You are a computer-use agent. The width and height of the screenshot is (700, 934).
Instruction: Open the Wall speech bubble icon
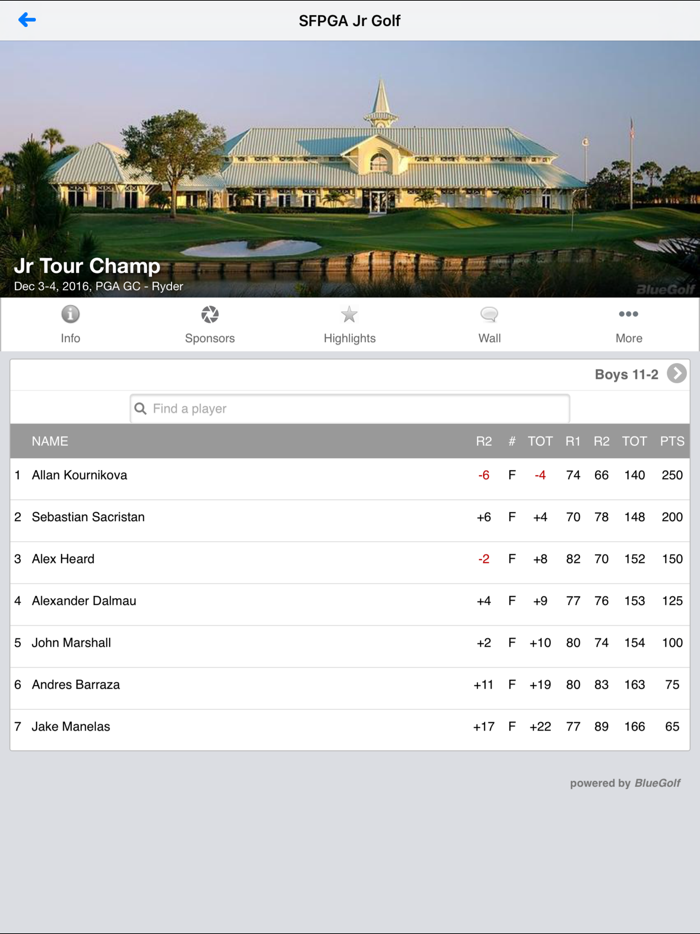tap(489, 314)
